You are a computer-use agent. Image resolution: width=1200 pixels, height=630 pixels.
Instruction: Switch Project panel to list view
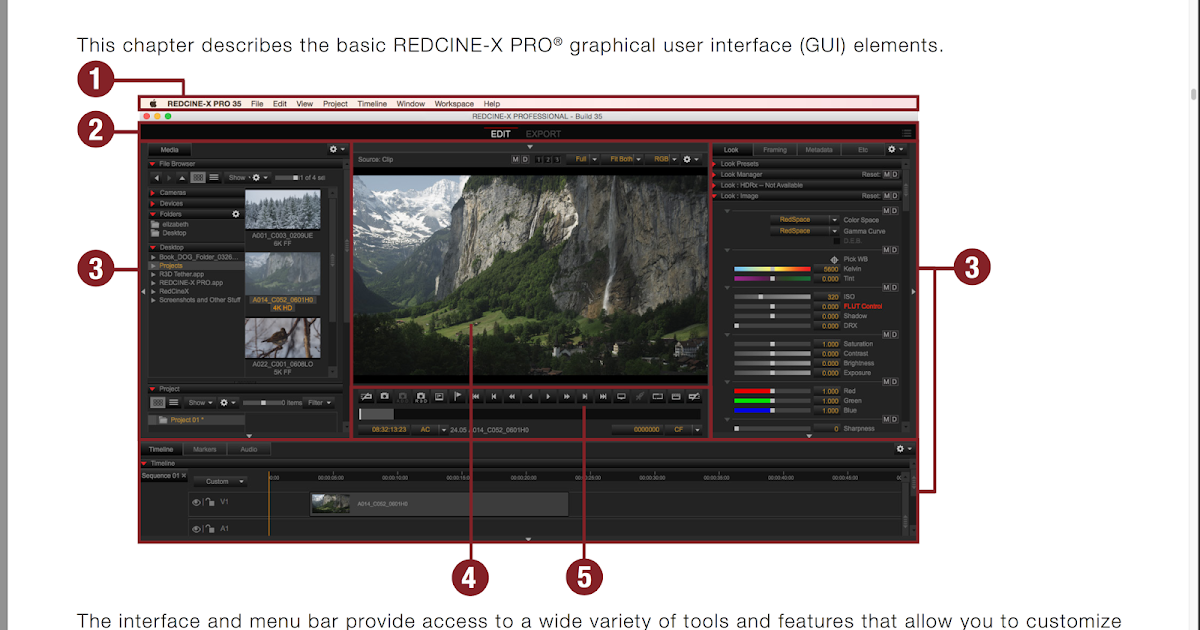[173, 402]
